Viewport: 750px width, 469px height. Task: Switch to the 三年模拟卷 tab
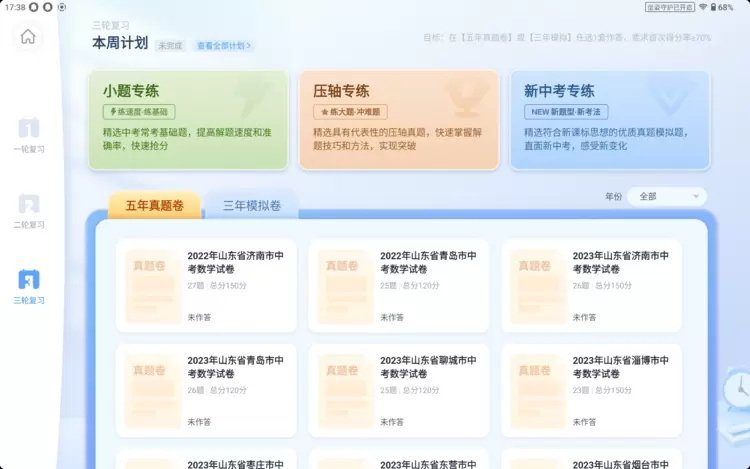251,206
